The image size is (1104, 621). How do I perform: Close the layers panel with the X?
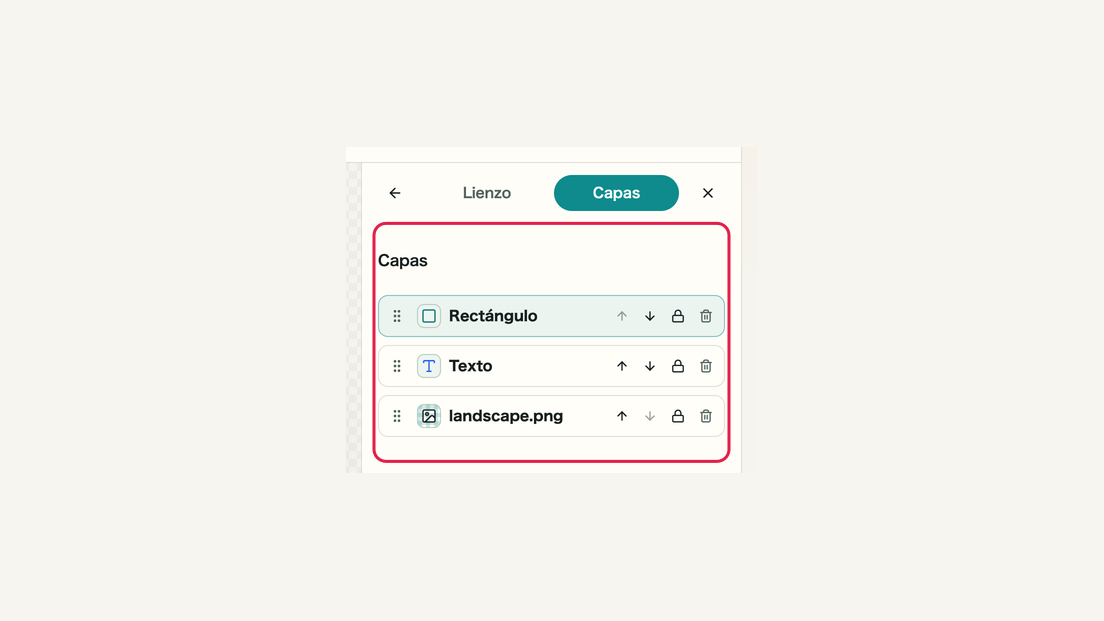tap(708, 193)
